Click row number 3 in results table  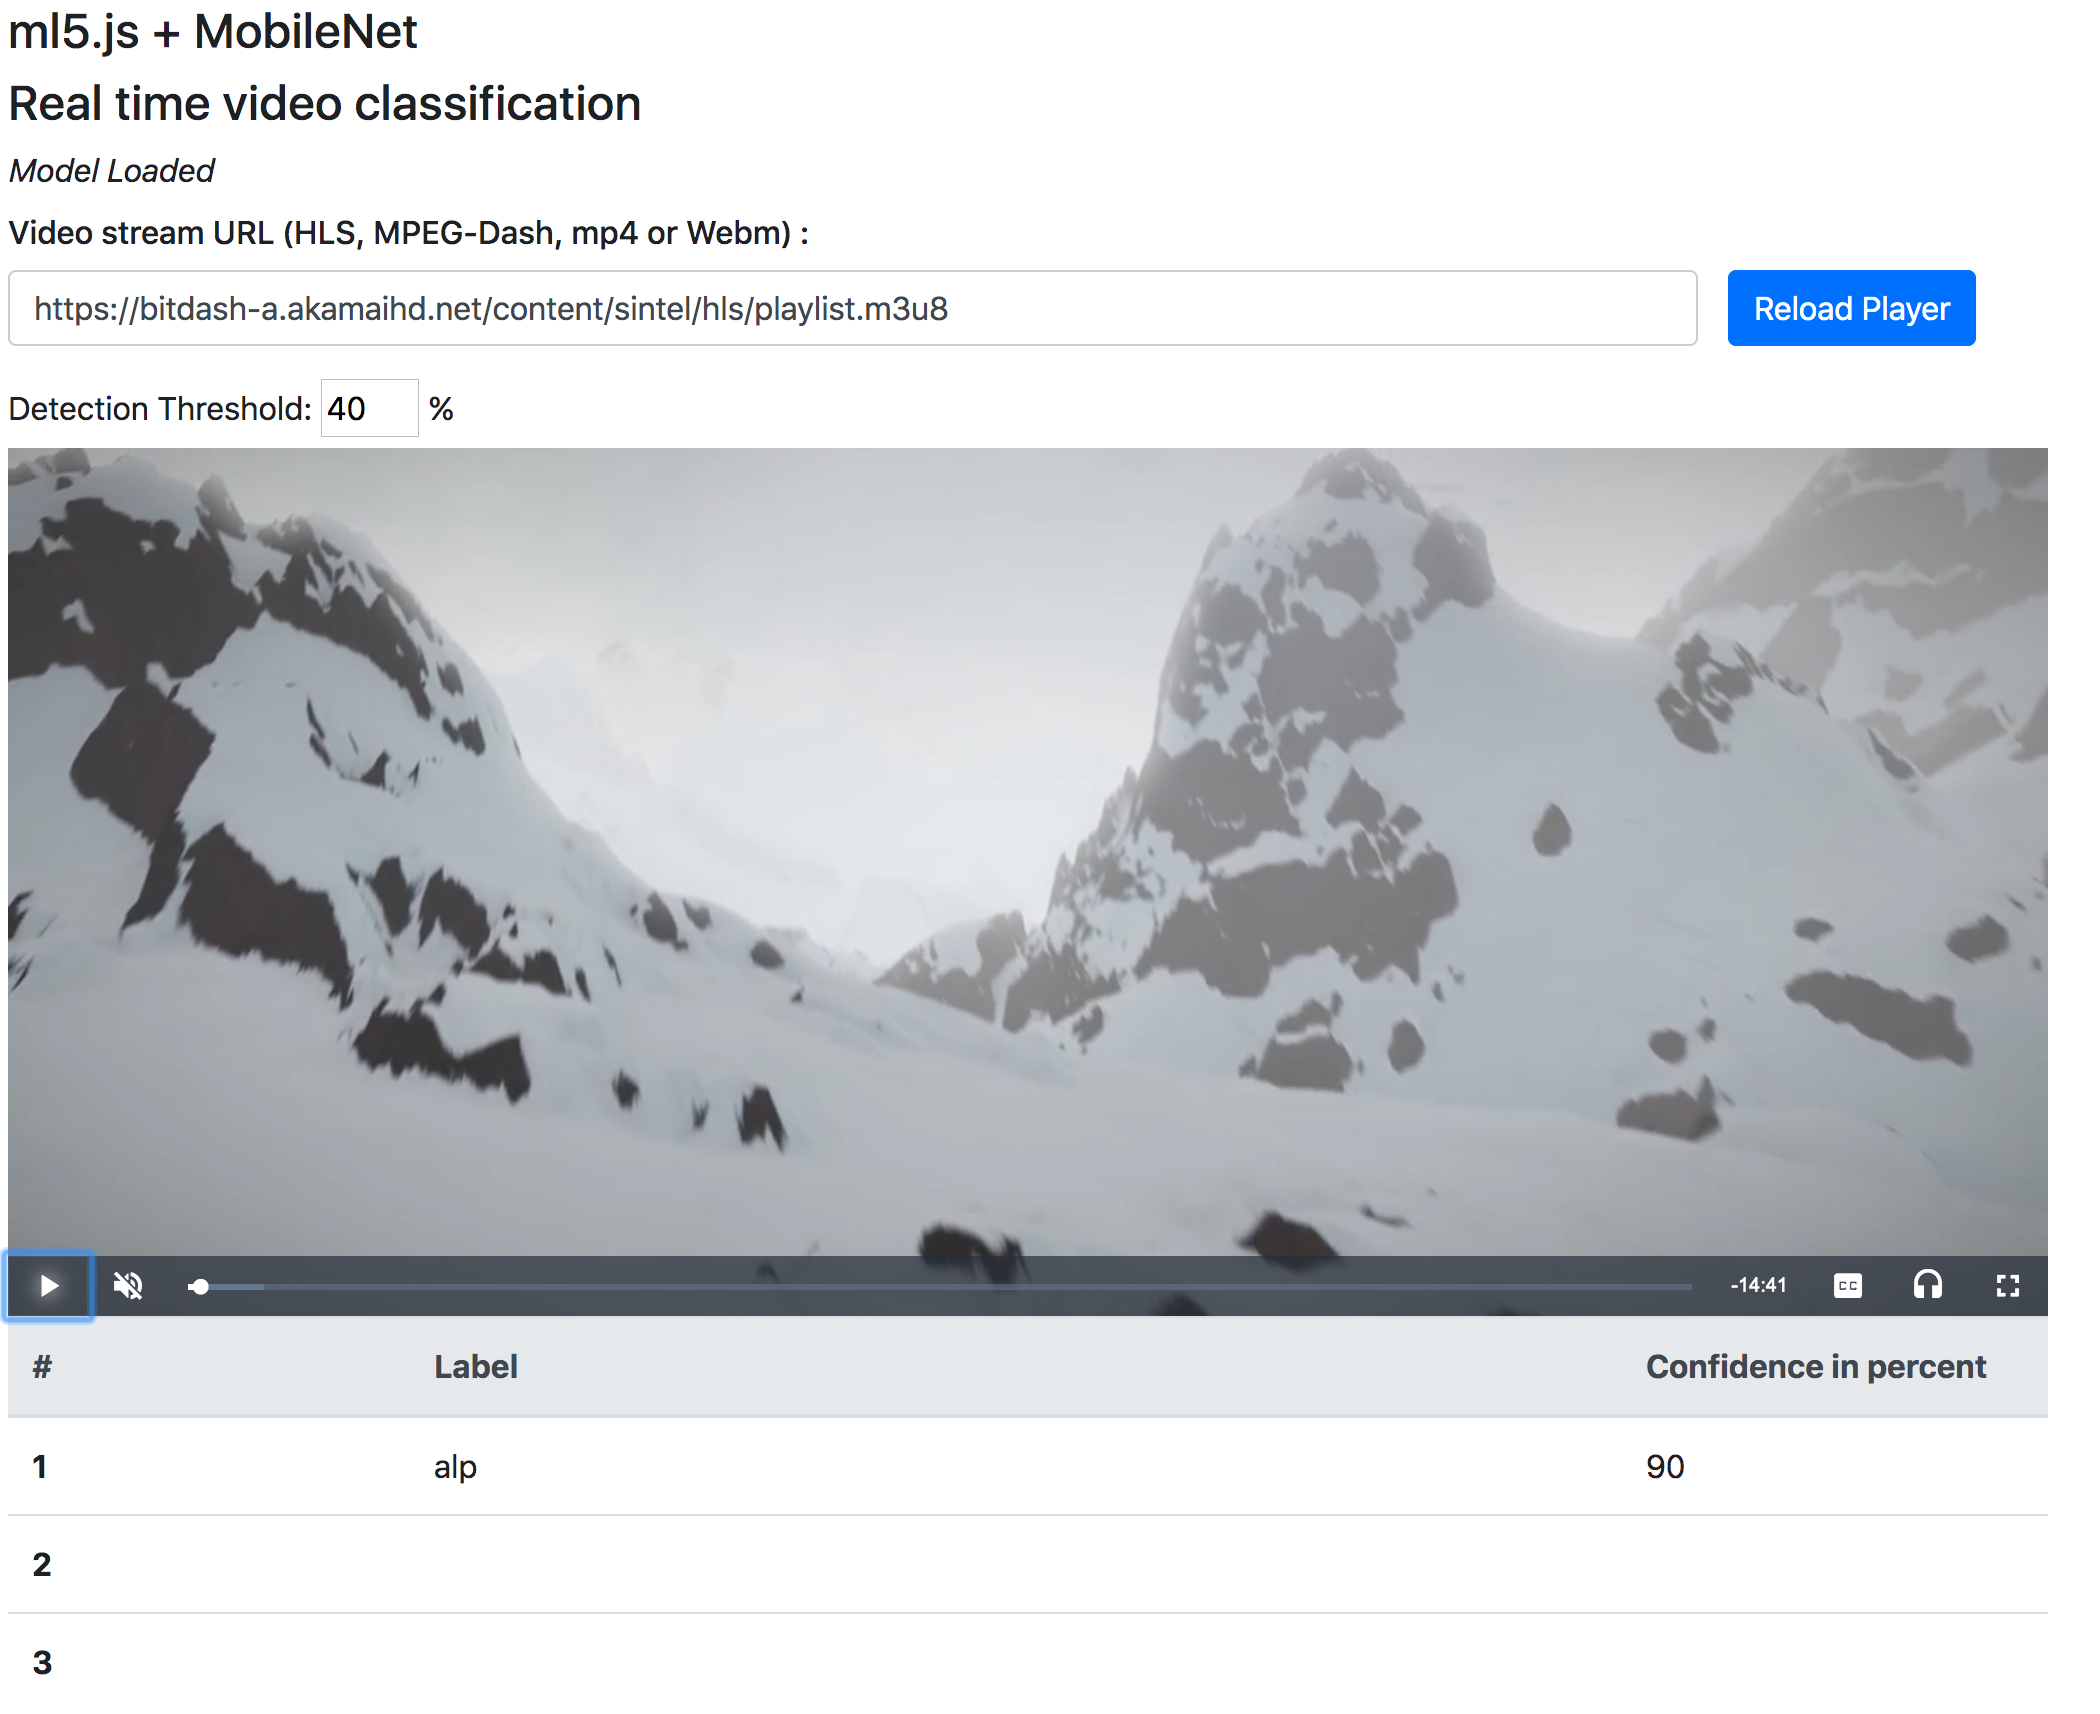[x=42, y=1663]
